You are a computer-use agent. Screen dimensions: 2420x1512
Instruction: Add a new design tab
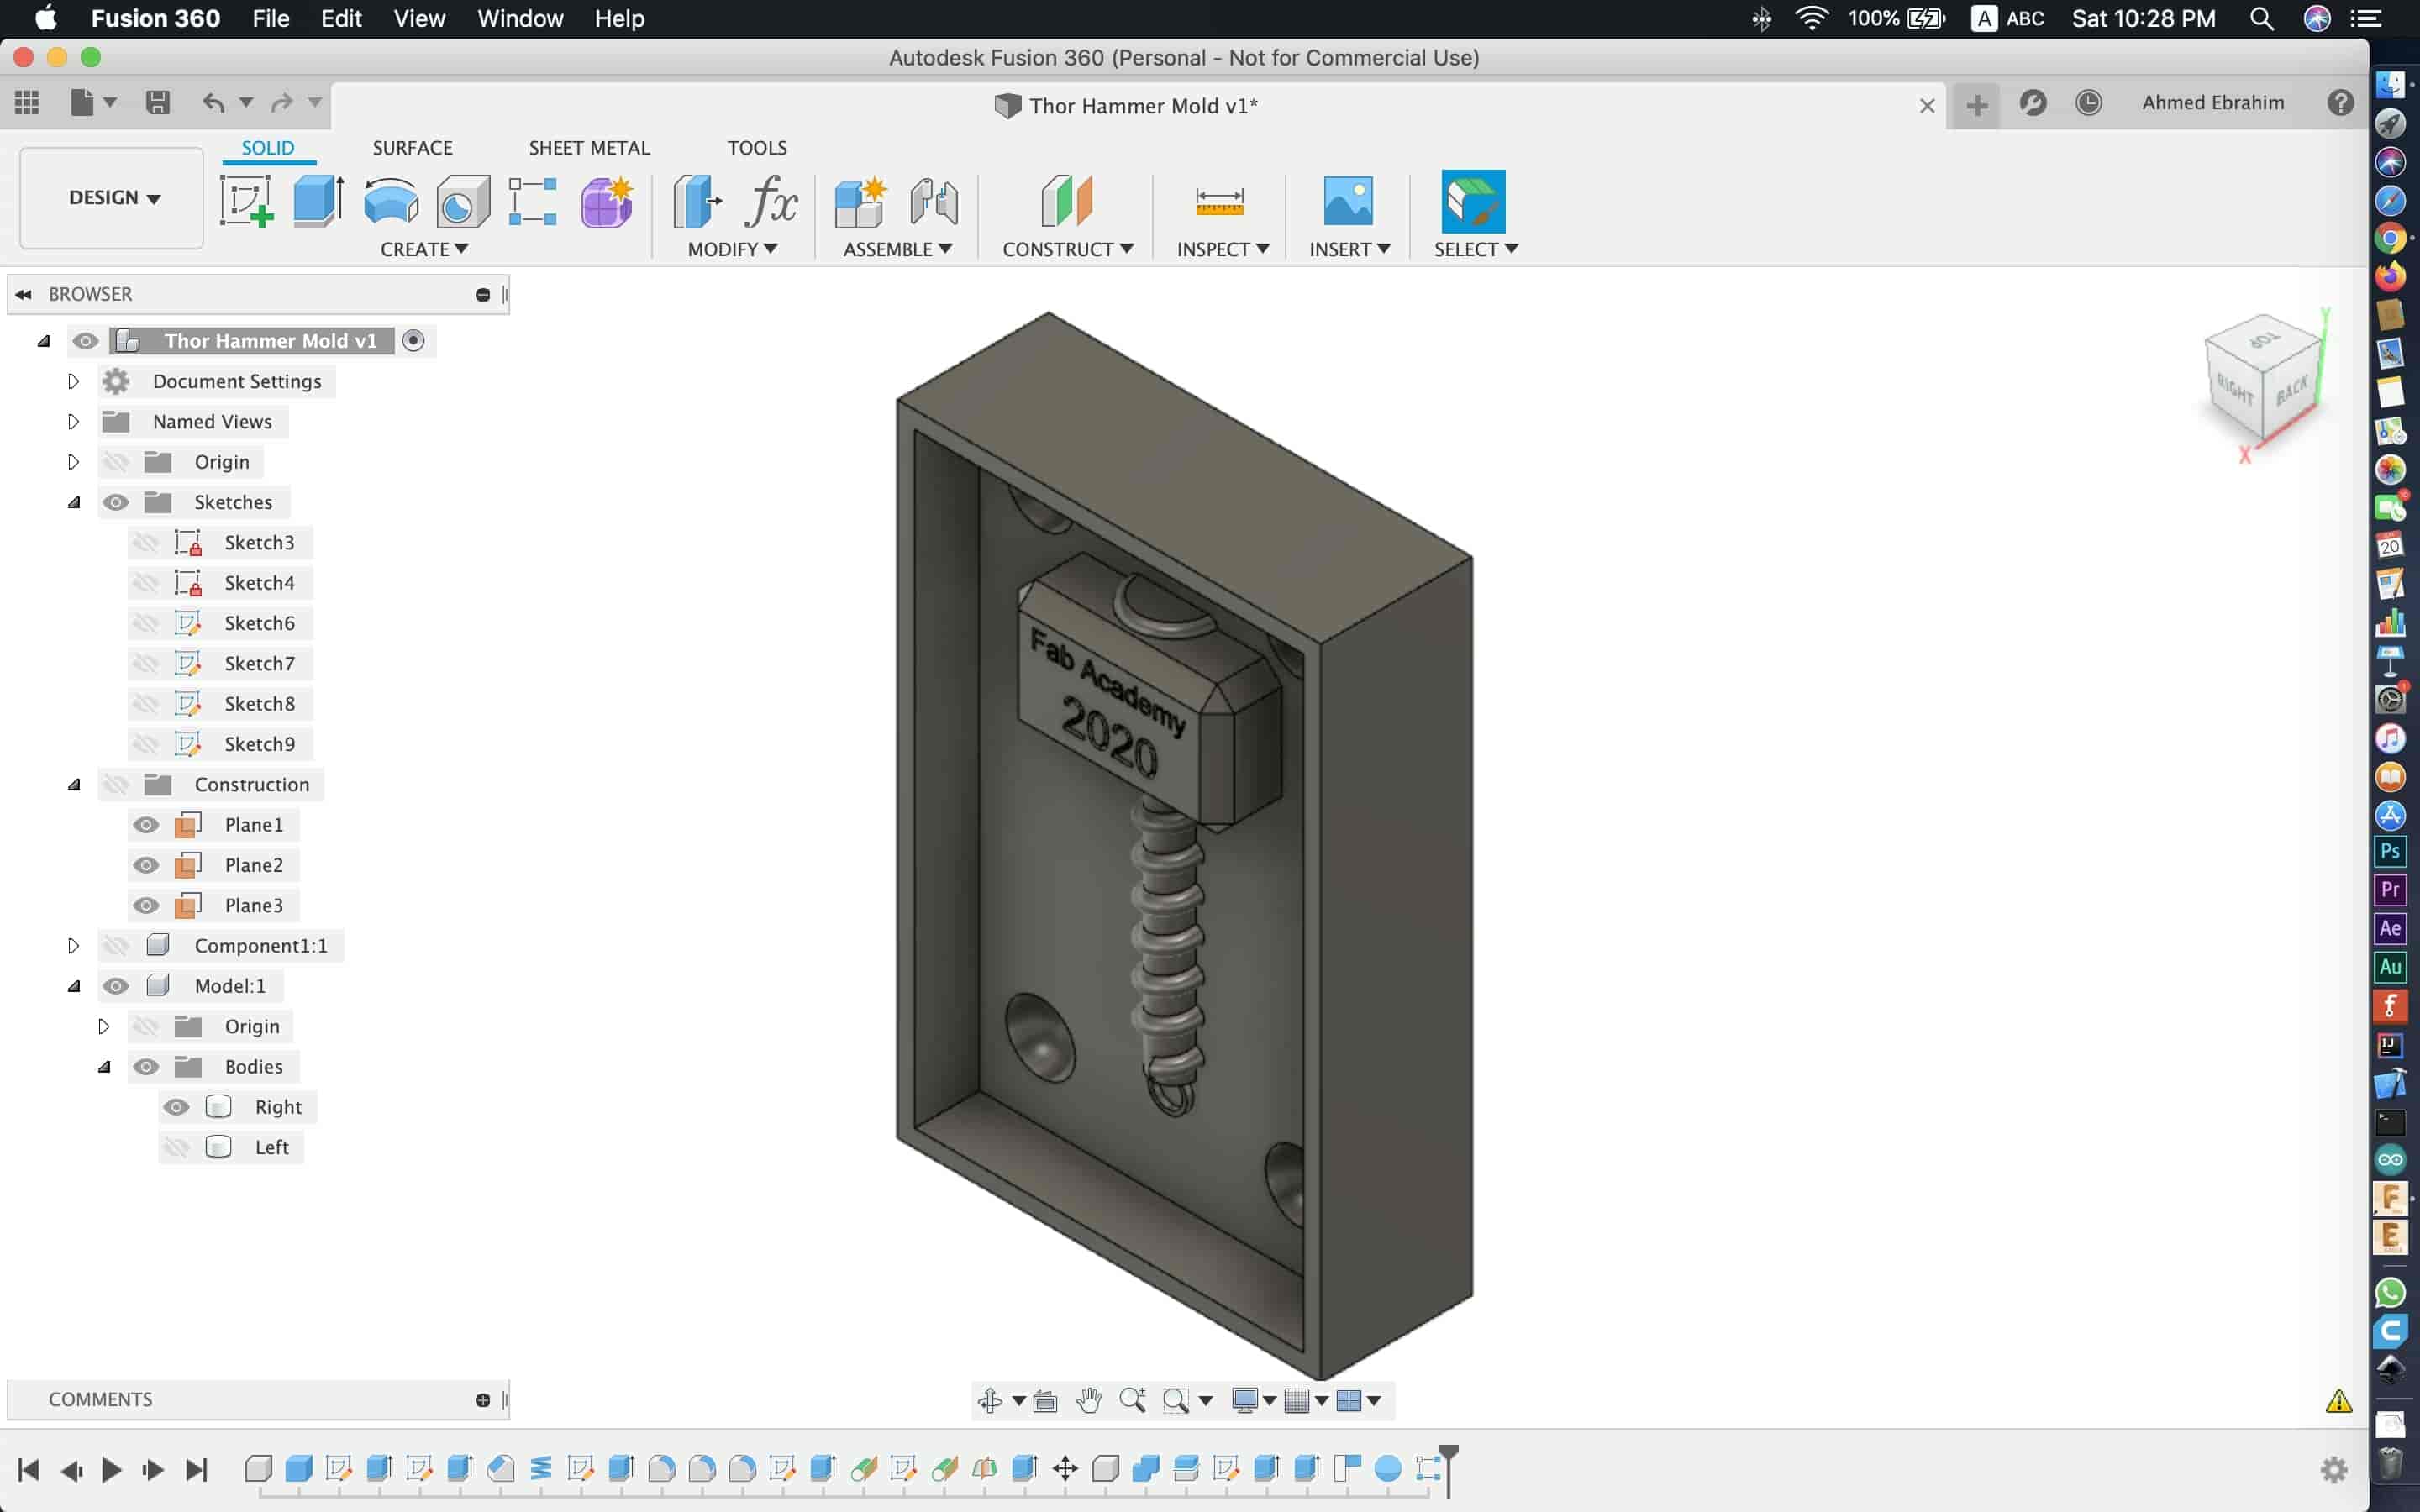1976,105
